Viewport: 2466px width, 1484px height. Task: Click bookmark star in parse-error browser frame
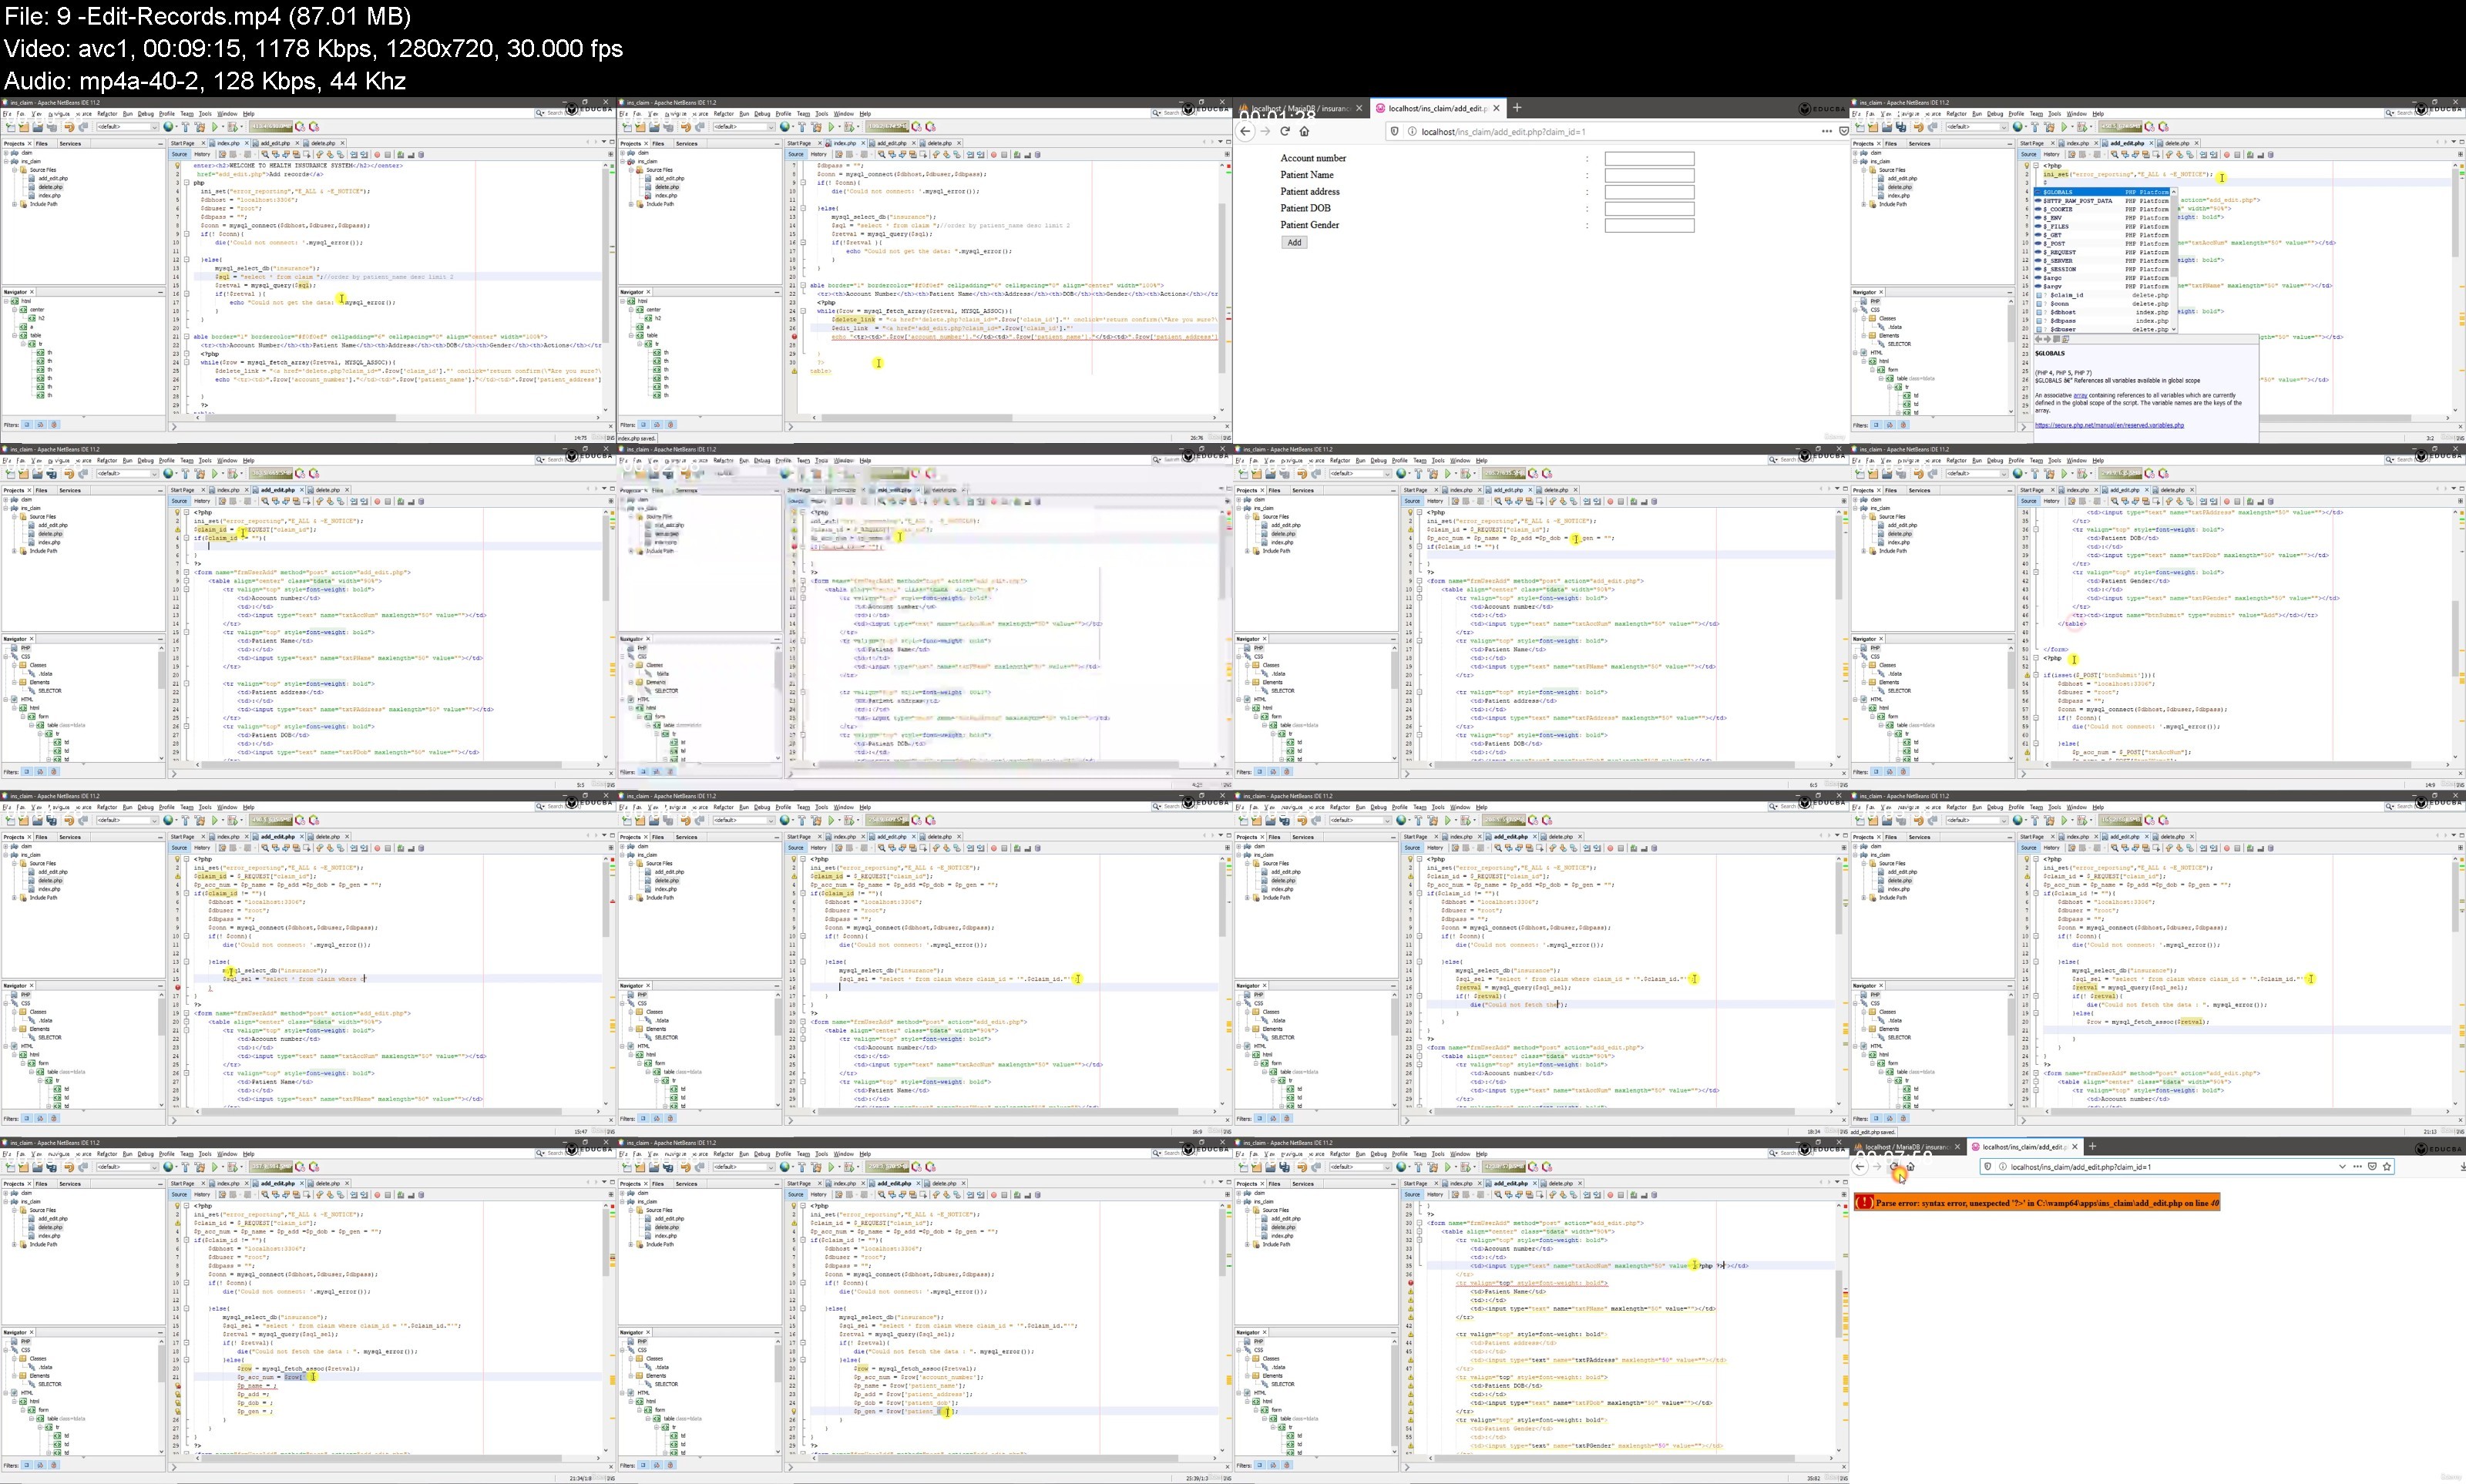point(2388,1167)
